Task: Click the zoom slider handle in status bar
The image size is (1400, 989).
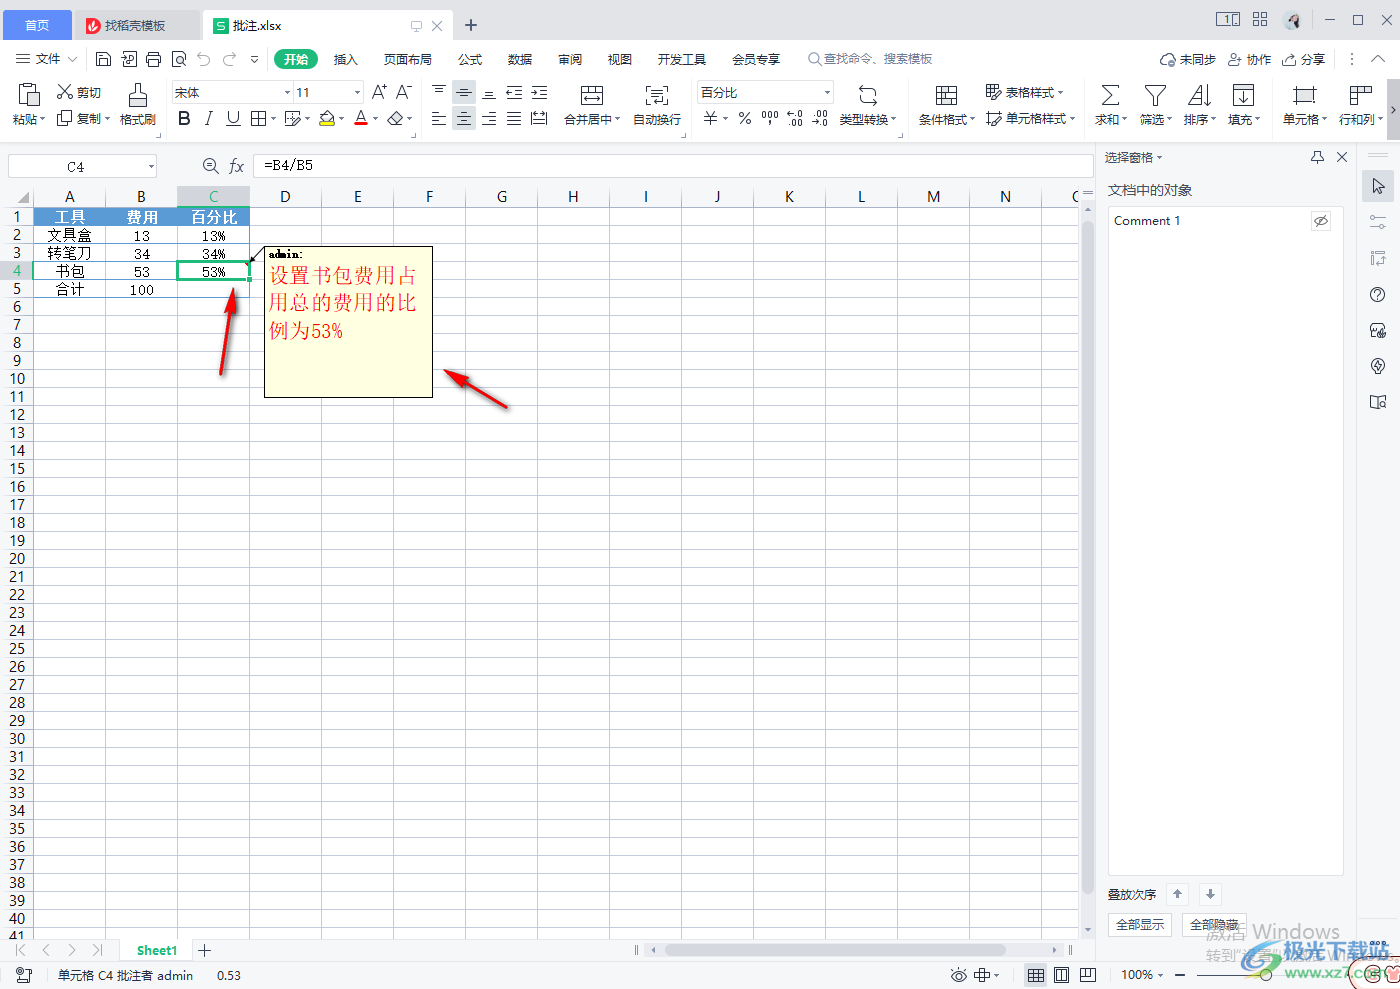Action: (x=1266, y=975)
